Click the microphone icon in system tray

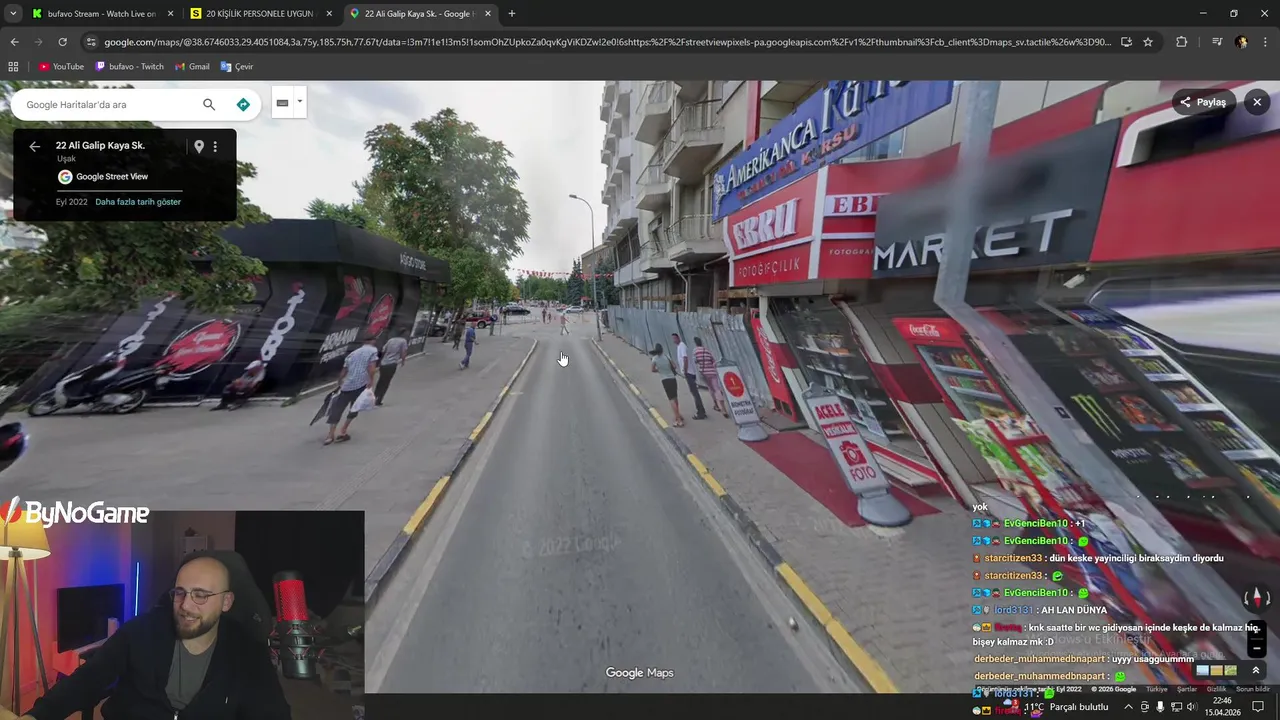[x=1160, y=707]
